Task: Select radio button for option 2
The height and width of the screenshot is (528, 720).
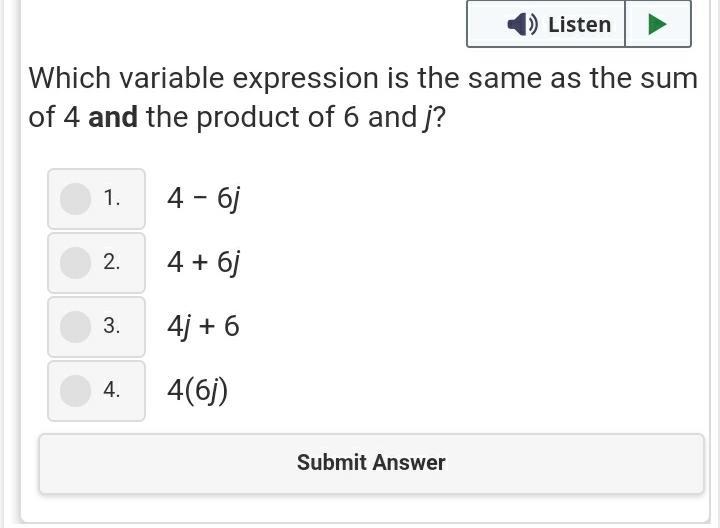Action: coord(75,262)
